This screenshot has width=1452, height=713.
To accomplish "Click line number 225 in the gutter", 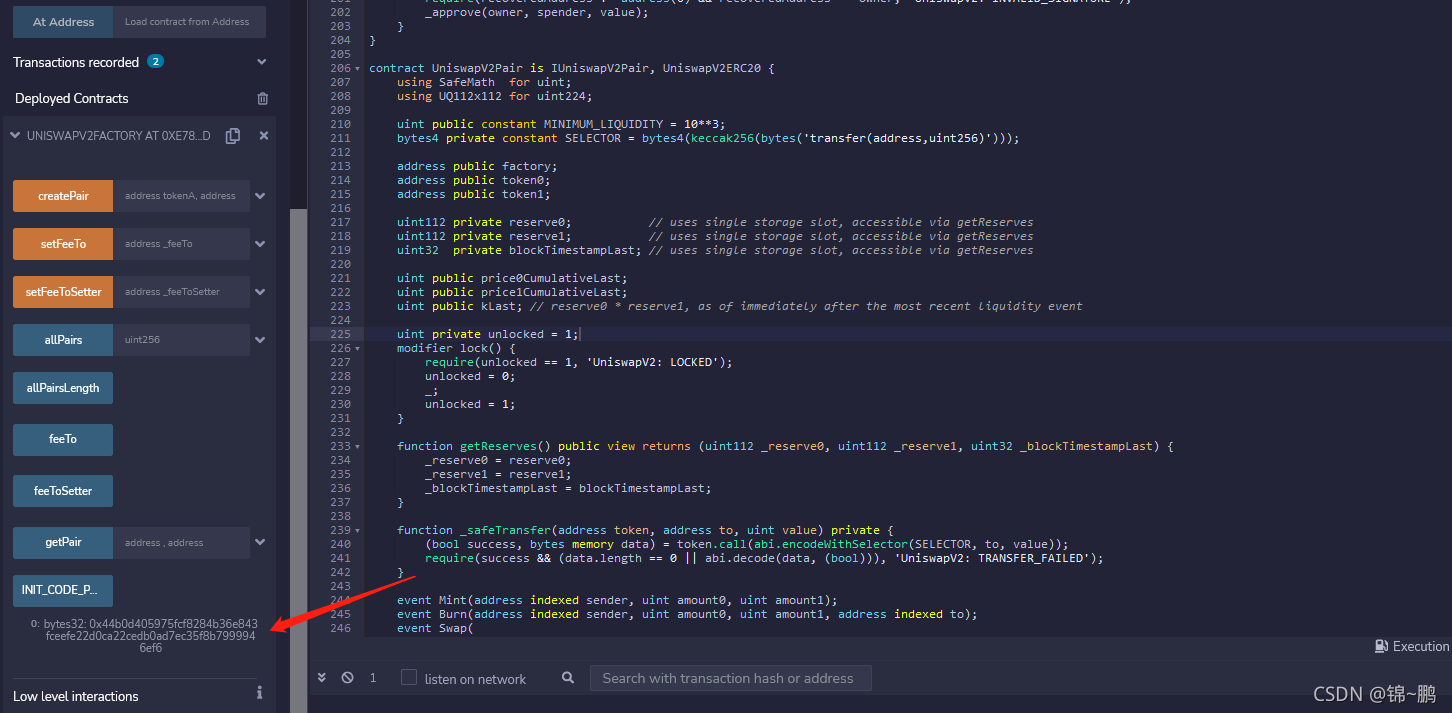I will click(340, 334).
